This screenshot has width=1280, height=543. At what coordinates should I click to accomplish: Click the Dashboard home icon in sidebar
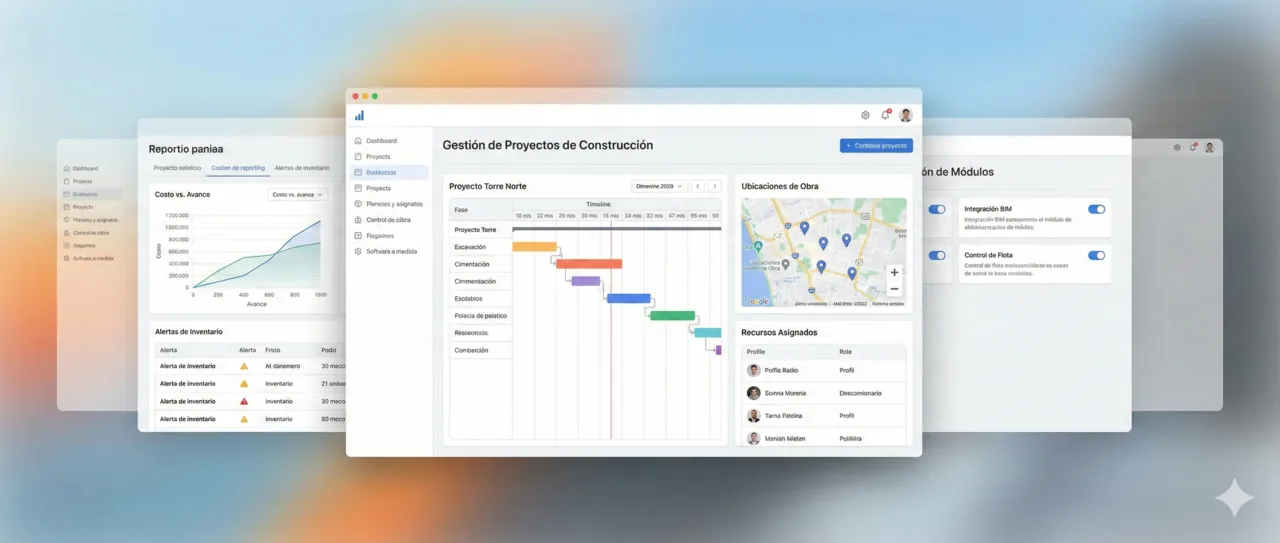[358, 141]
